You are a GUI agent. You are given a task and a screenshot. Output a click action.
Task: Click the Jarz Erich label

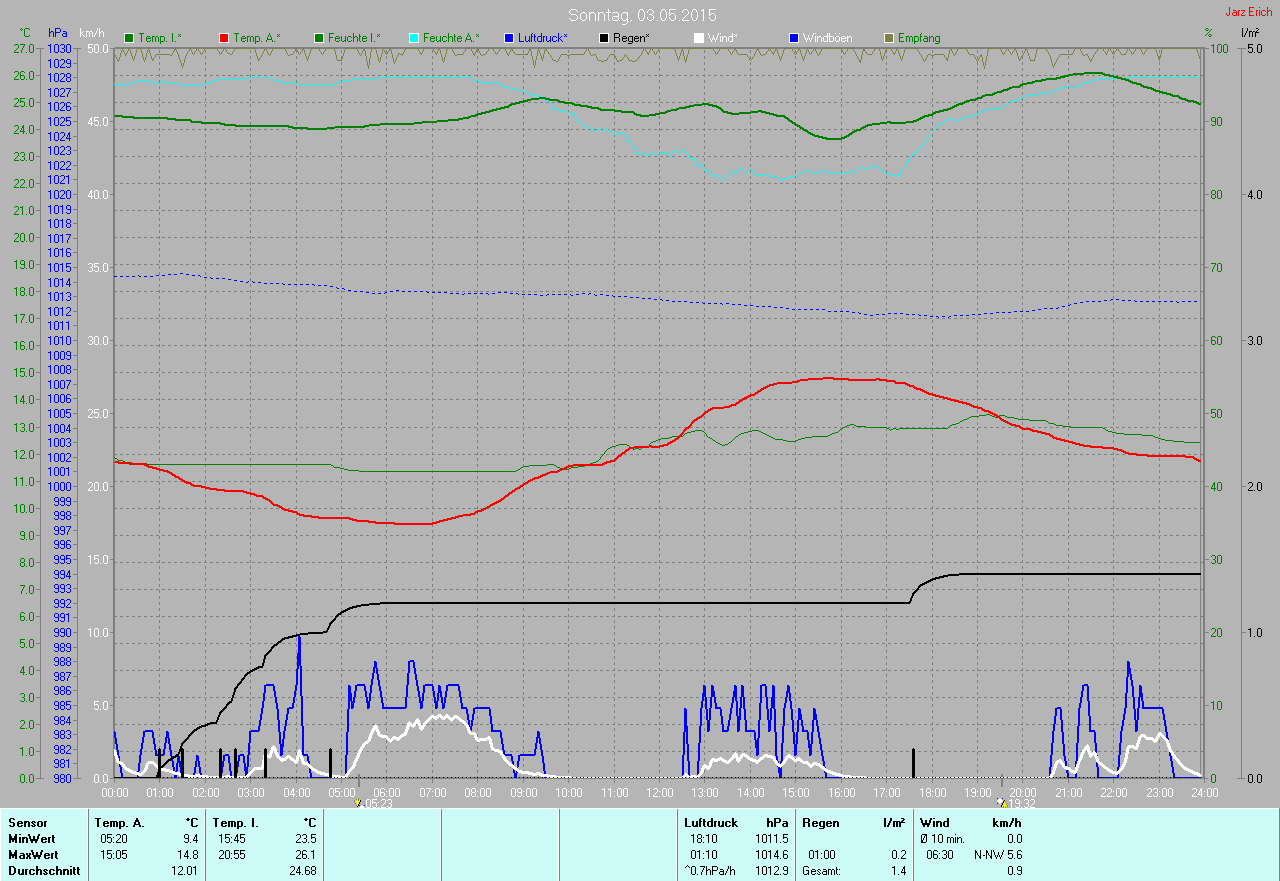[x=1248, y=12]
